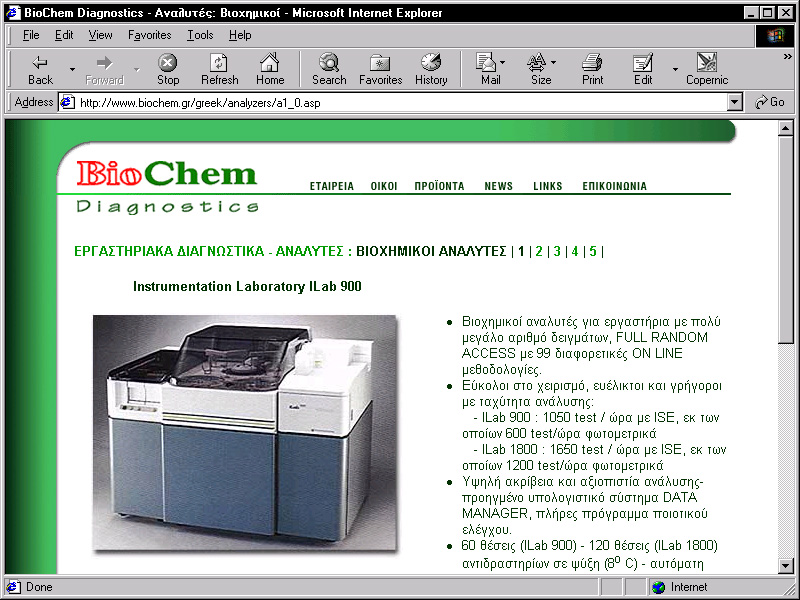
Task: Click the vertical scrollbar thumb
Action: (786, 240)
